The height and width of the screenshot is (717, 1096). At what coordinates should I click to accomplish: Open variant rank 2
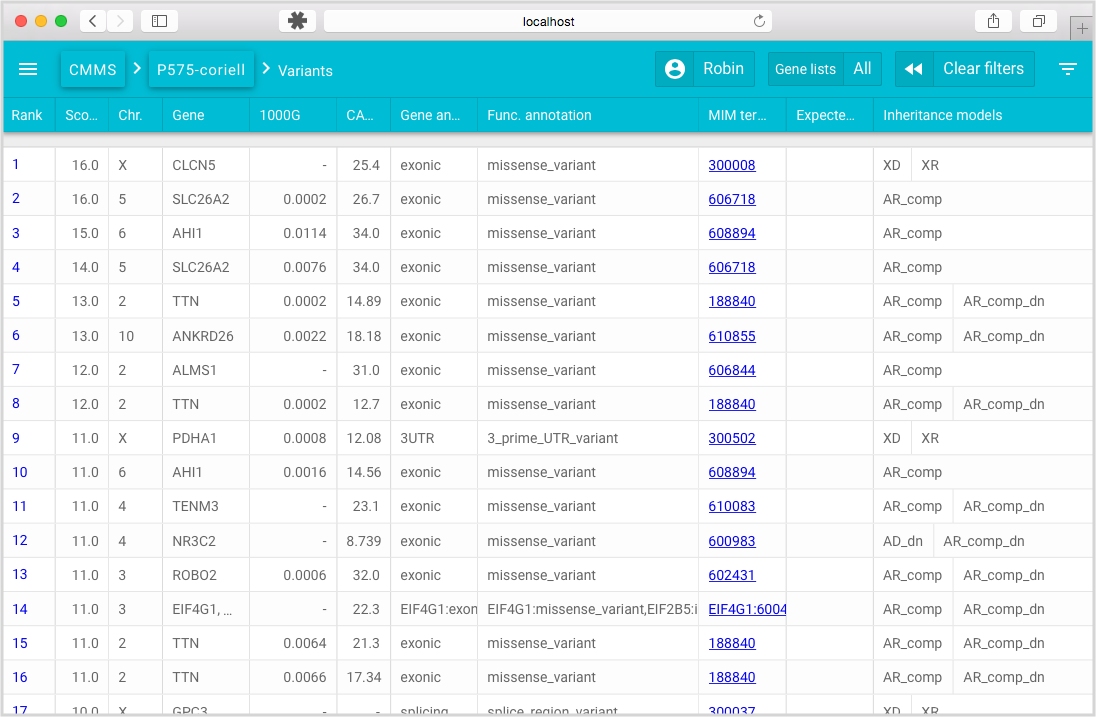pyautogui.click(x=16, y=199)
